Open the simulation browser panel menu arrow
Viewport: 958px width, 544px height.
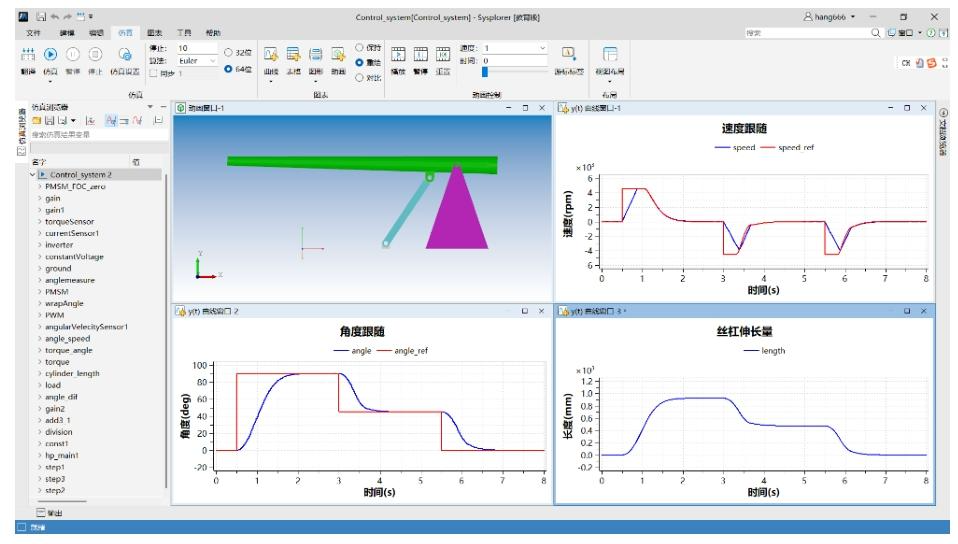[x=150, y=107]
